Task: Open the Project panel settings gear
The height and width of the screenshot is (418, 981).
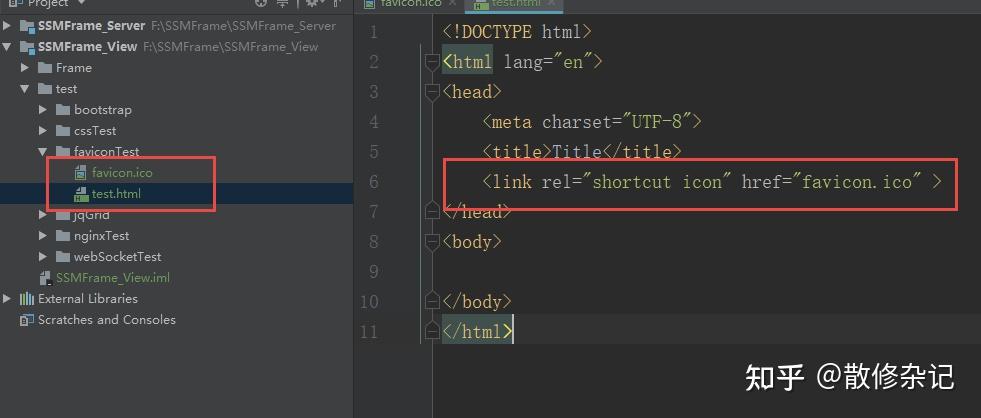Action: click(x=312, y=3)
